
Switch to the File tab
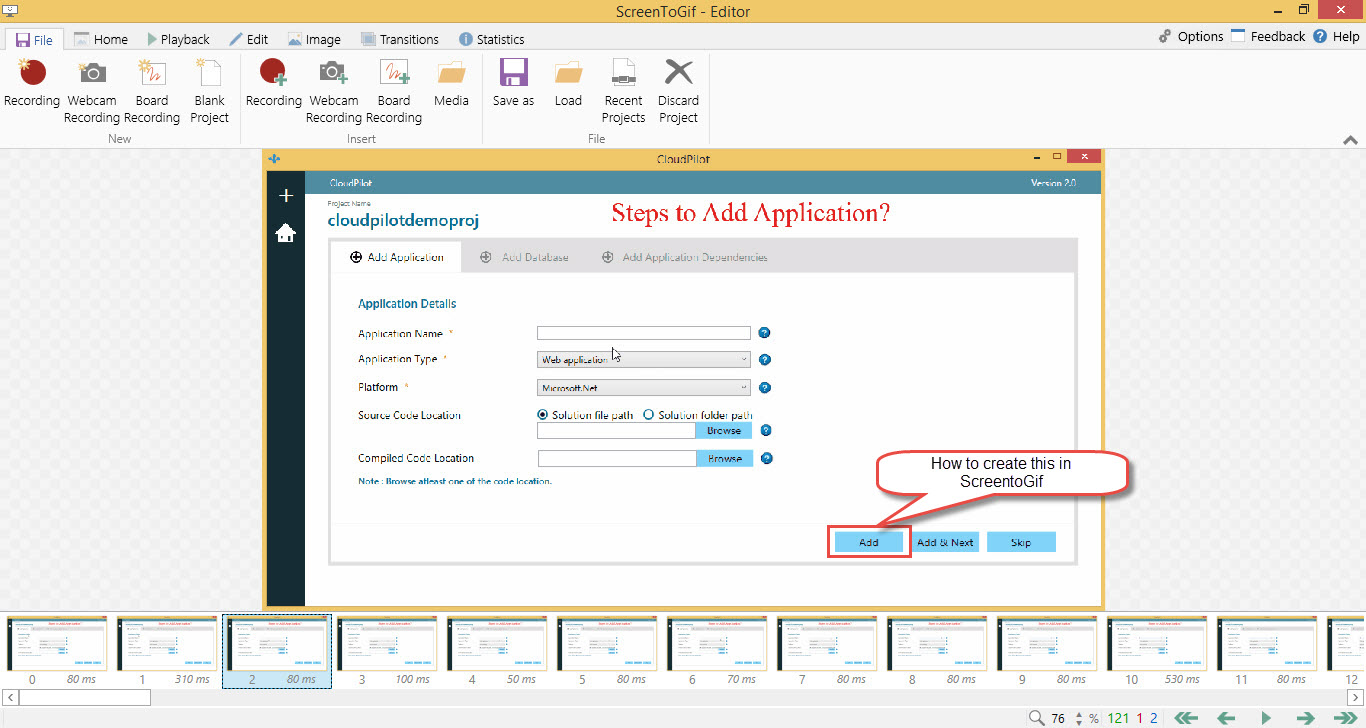pyautogui.click(x=34, y=40)
